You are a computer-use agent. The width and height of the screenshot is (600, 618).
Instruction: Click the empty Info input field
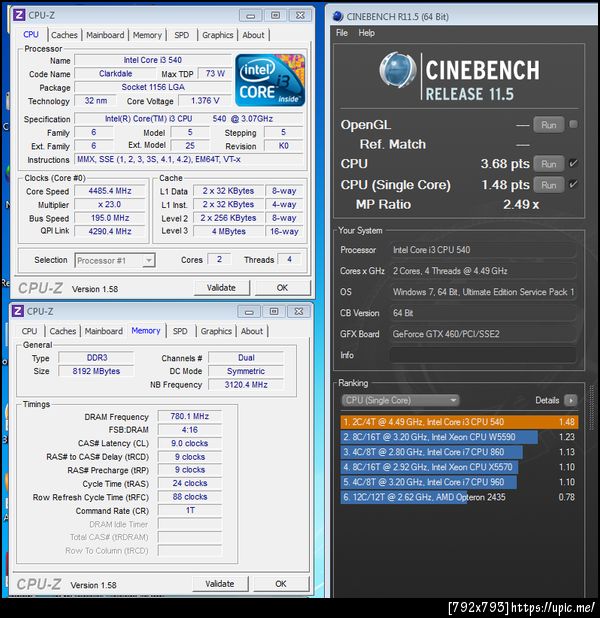click(x=483, y=355)
